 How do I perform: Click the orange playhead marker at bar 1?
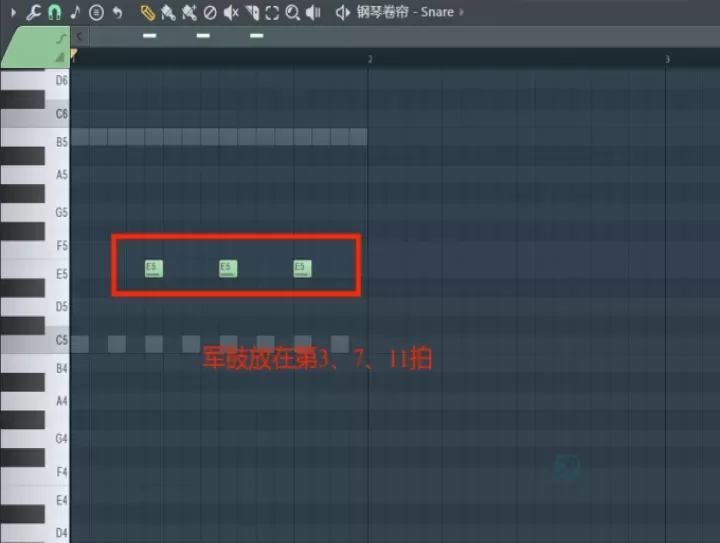coord(73,55)
